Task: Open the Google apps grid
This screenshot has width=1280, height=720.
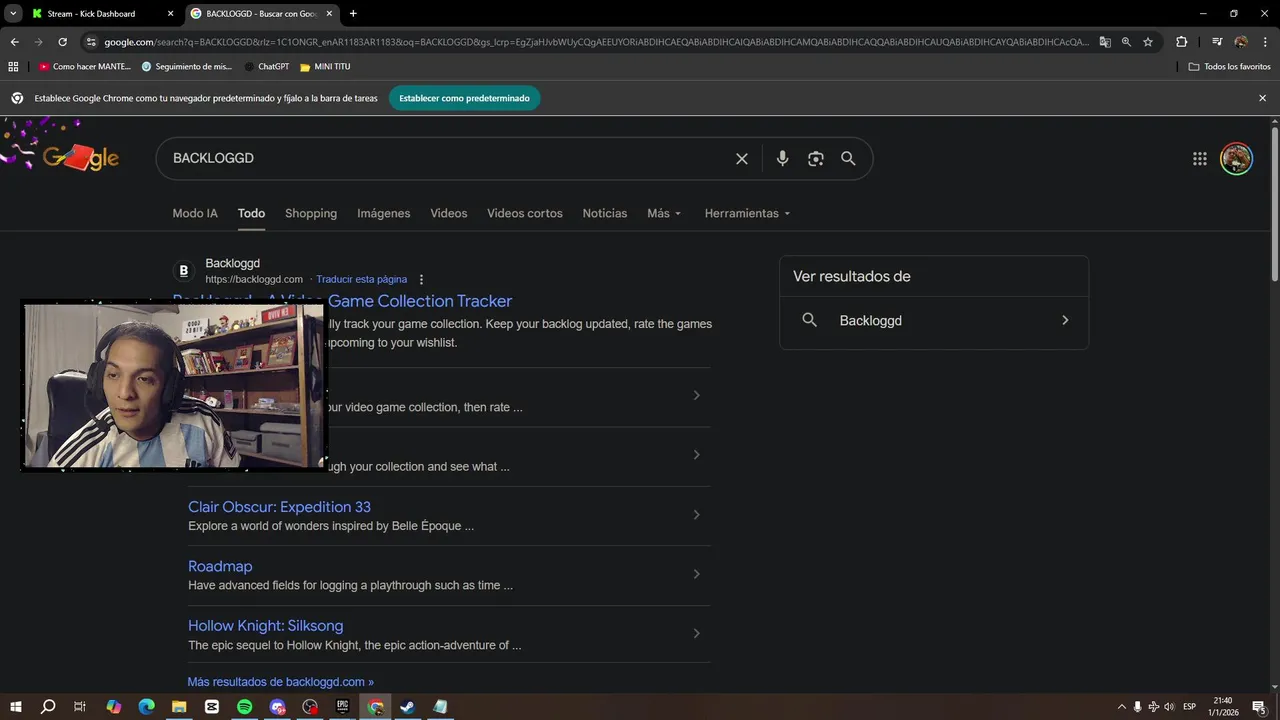Action: 1200,158
